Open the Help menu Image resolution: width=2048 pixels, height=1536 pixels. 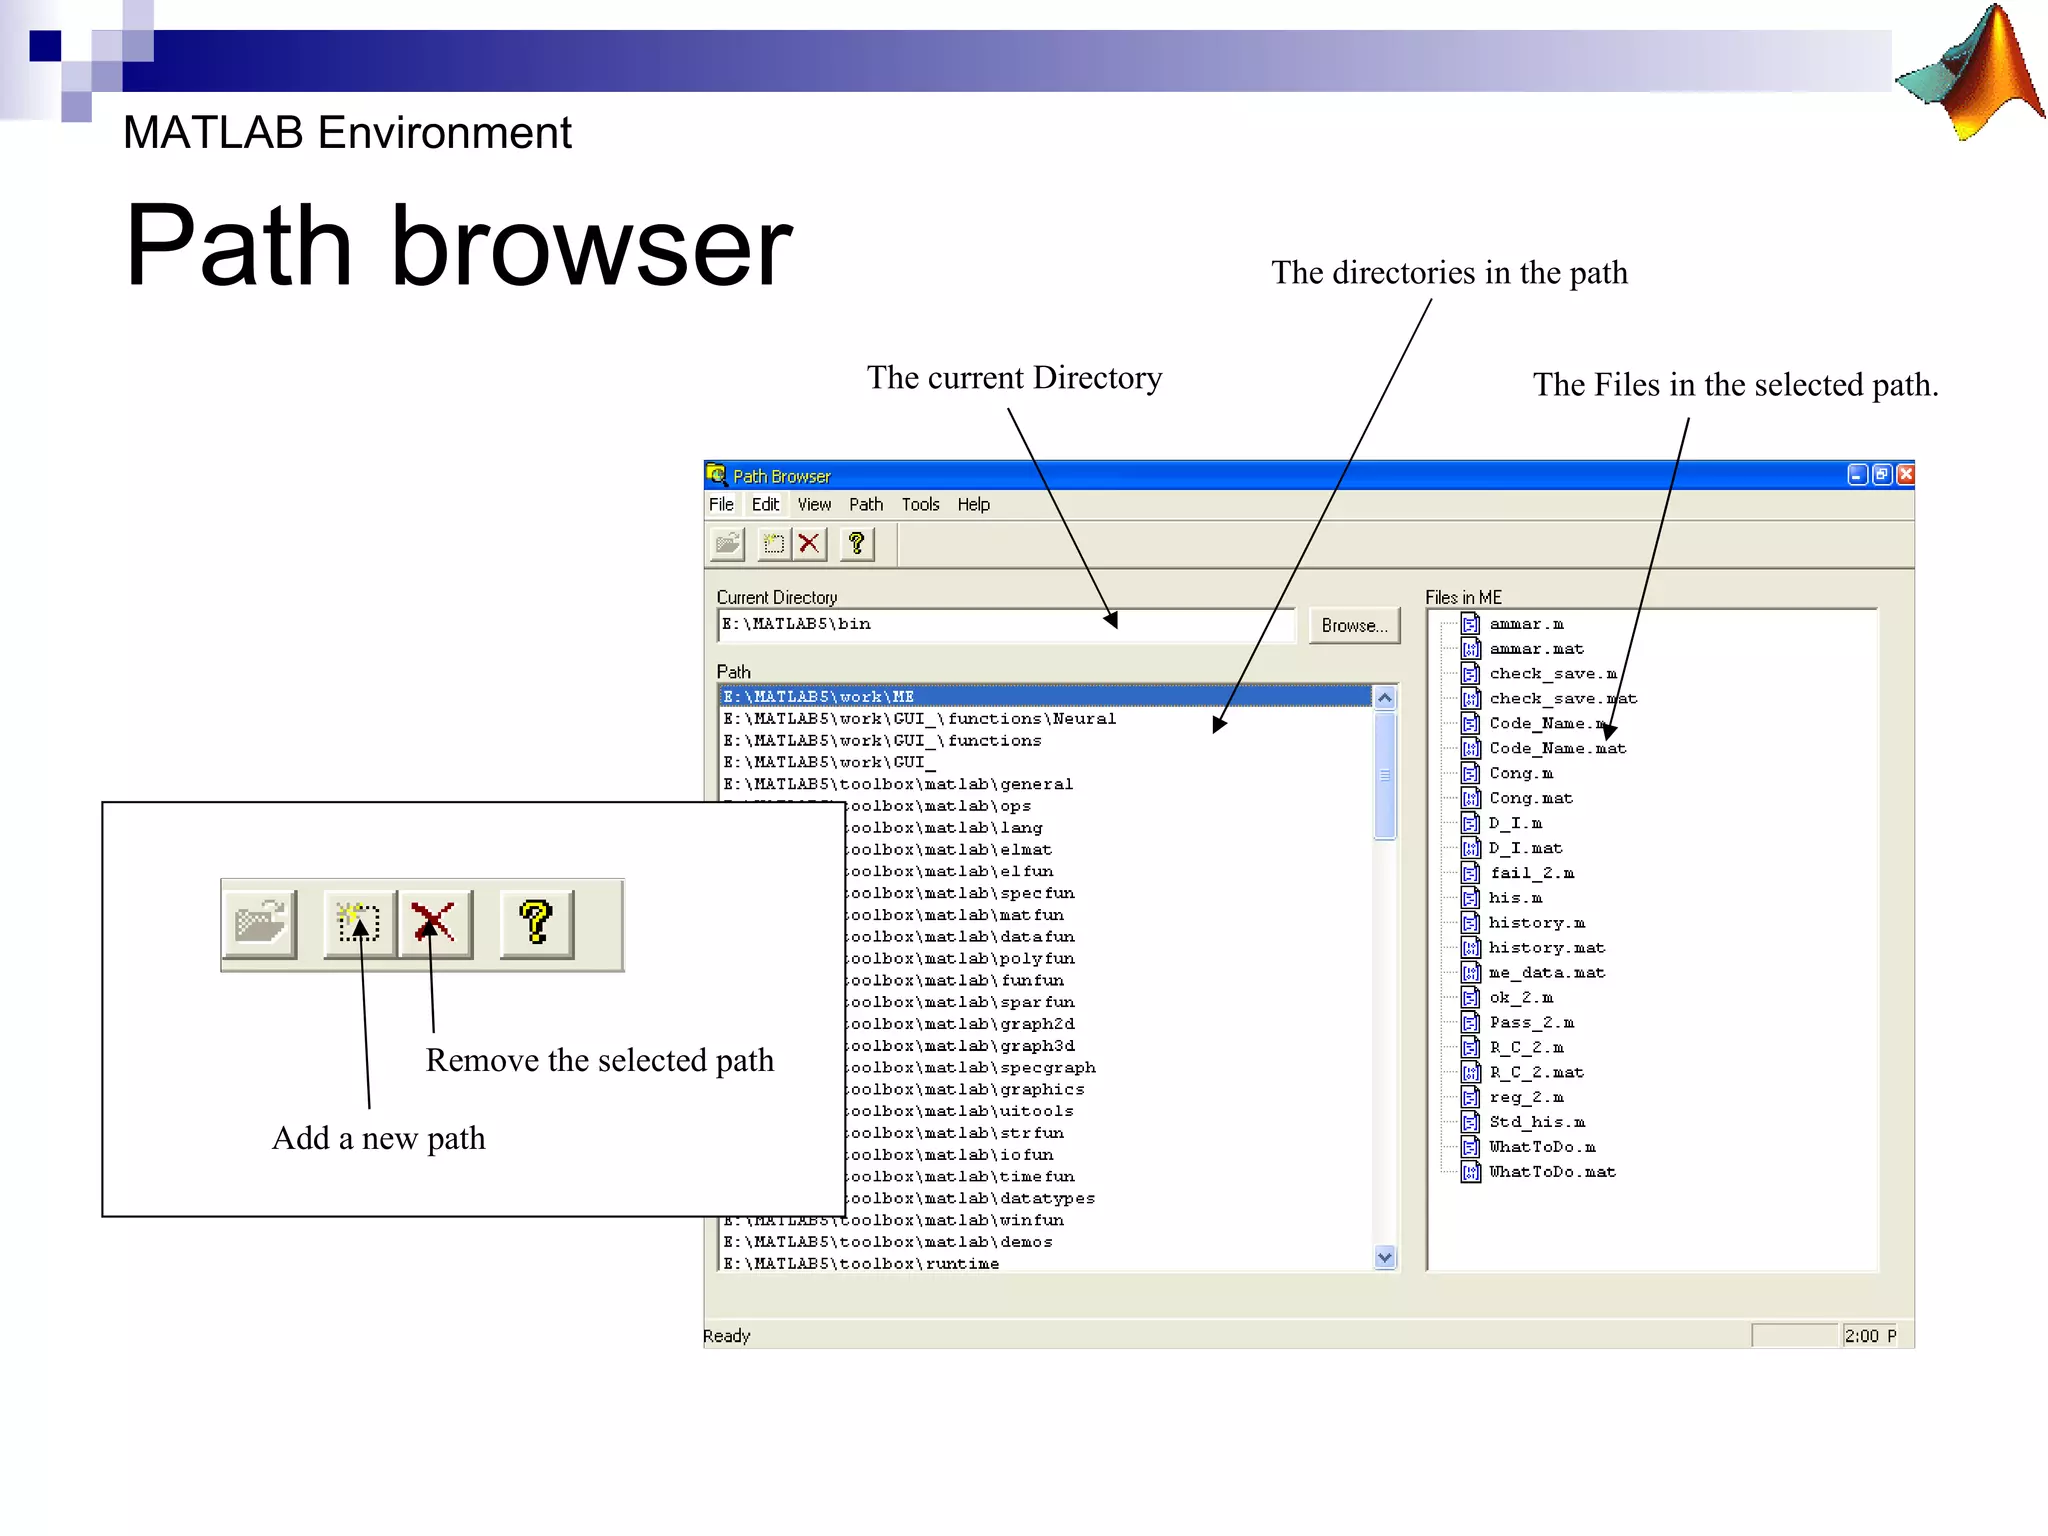click(x=973, y=505)
